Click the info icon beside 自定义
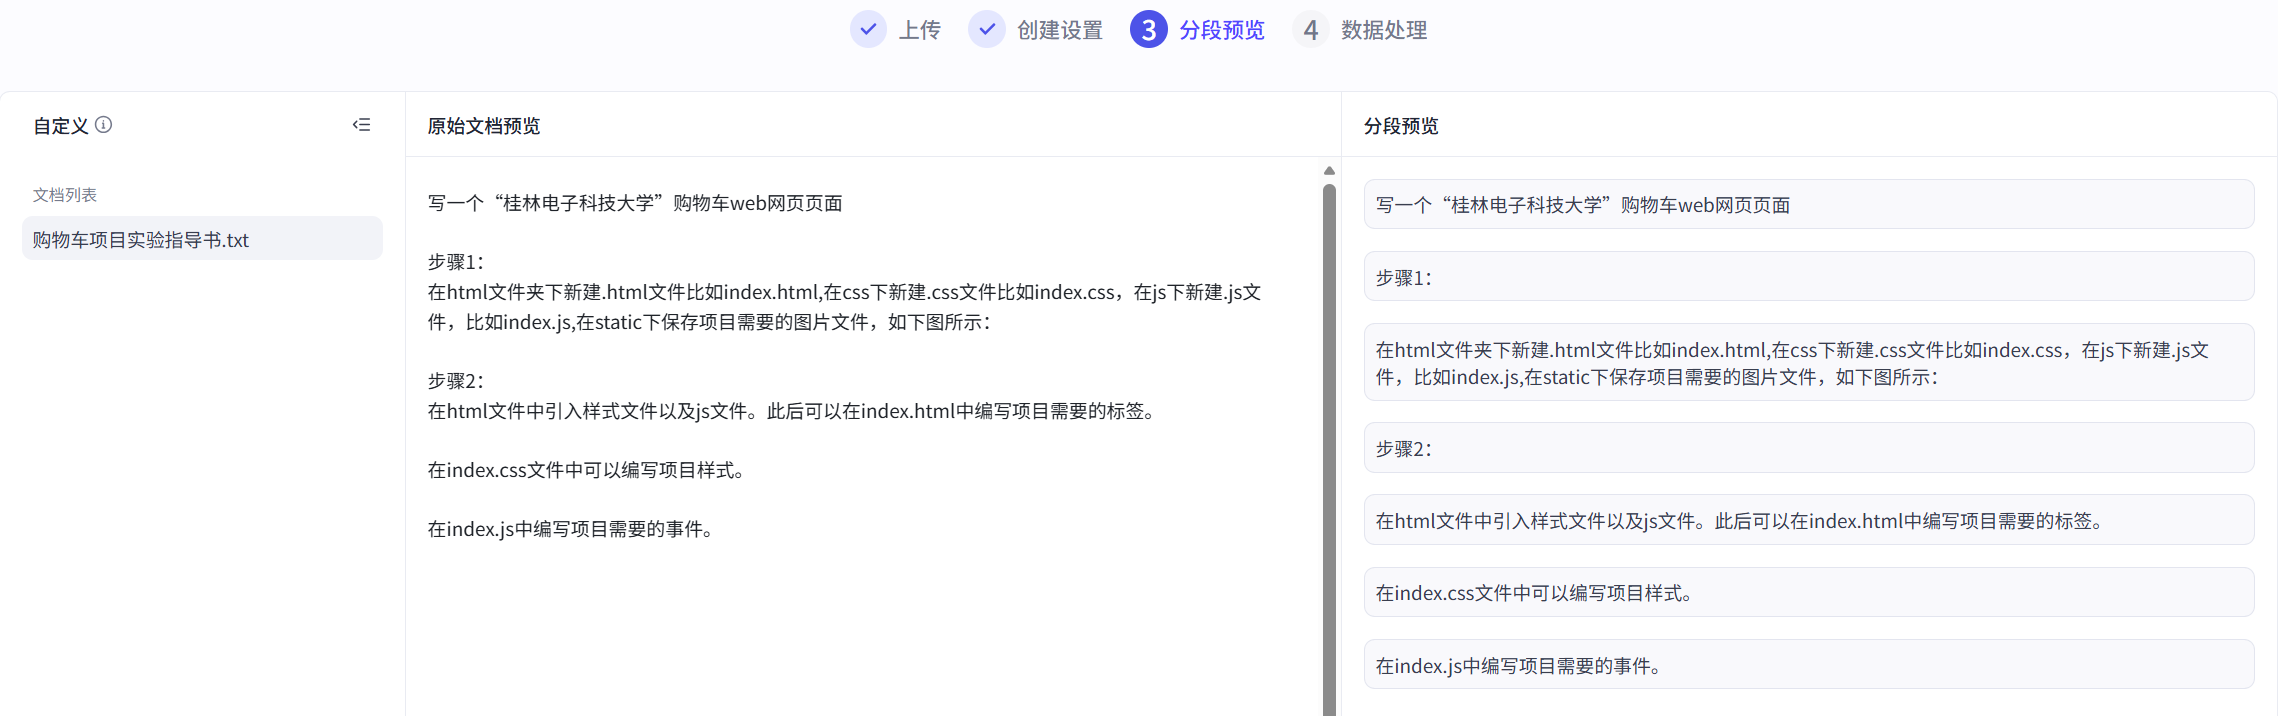The image size is (2278, 716). point(103,125)
